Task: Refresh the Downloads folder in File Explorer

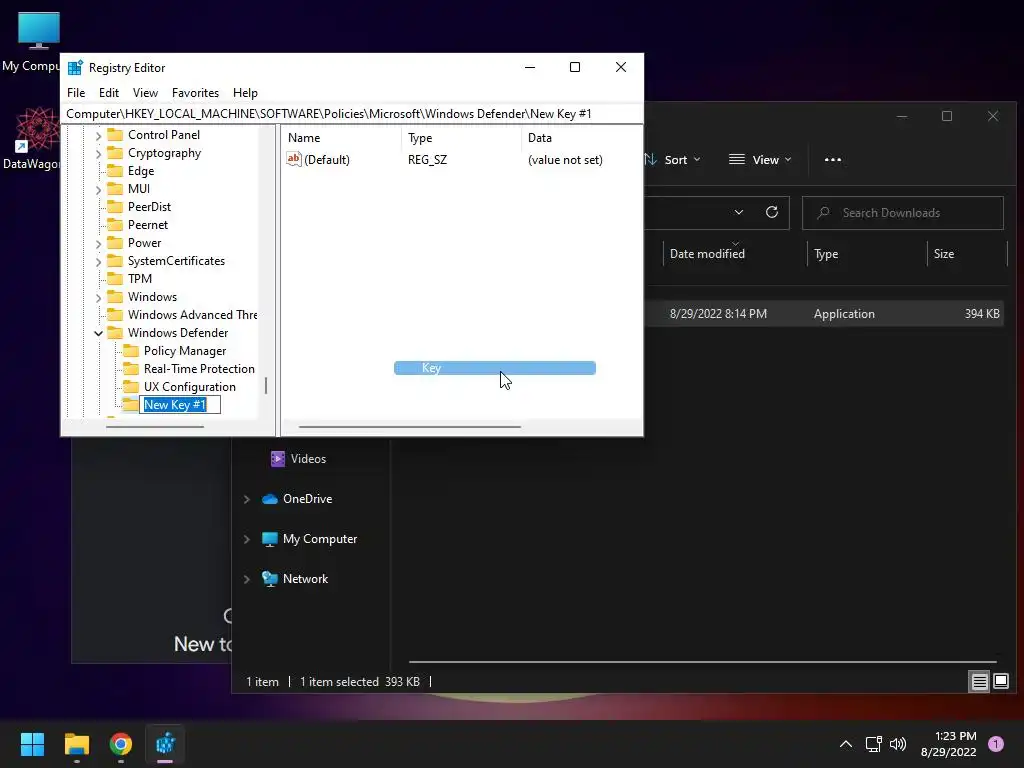Action: 772,212
